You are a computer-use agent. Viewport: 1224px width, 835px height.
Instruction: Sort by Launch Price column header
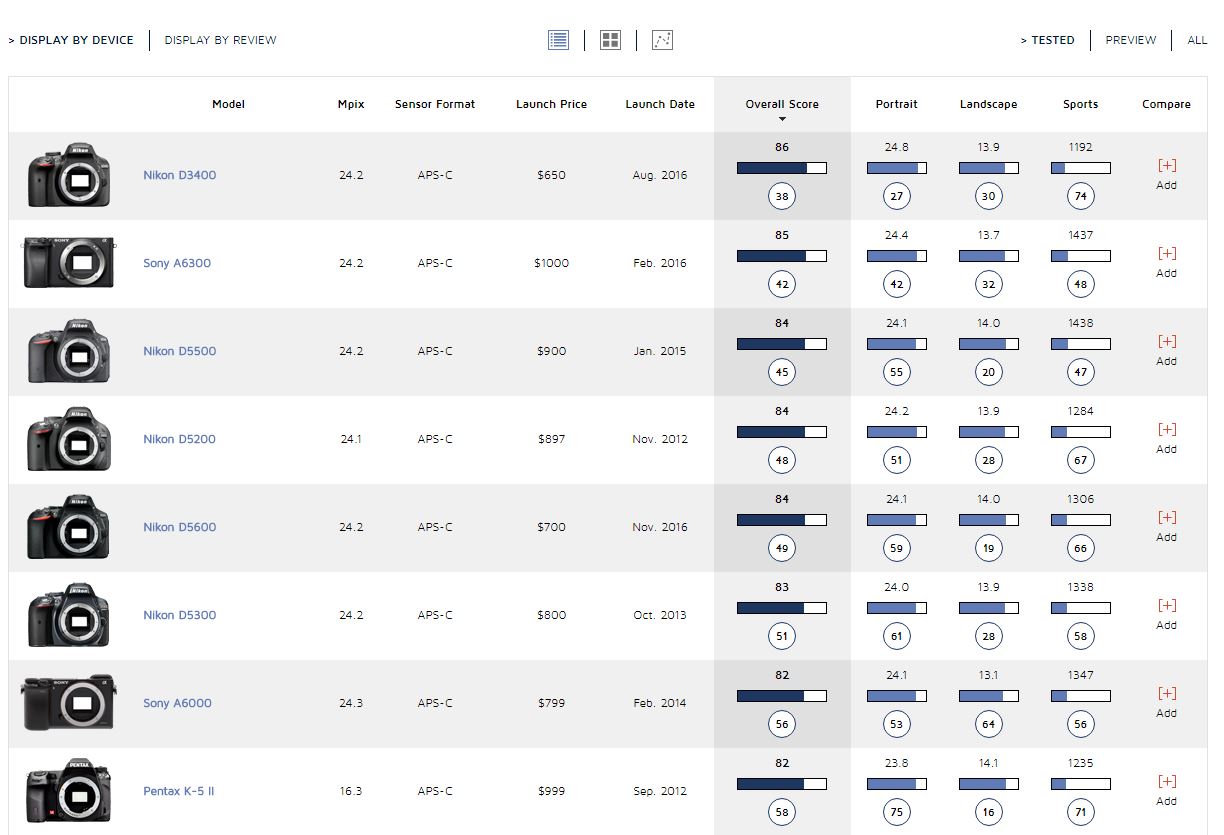[551, 104]
